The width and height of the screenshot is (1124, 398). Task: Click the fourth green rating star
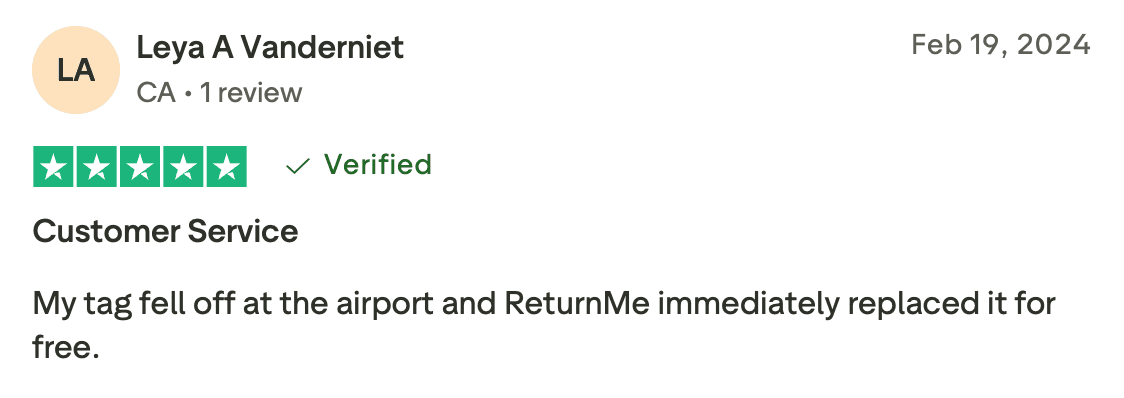(x=184, y=166)
